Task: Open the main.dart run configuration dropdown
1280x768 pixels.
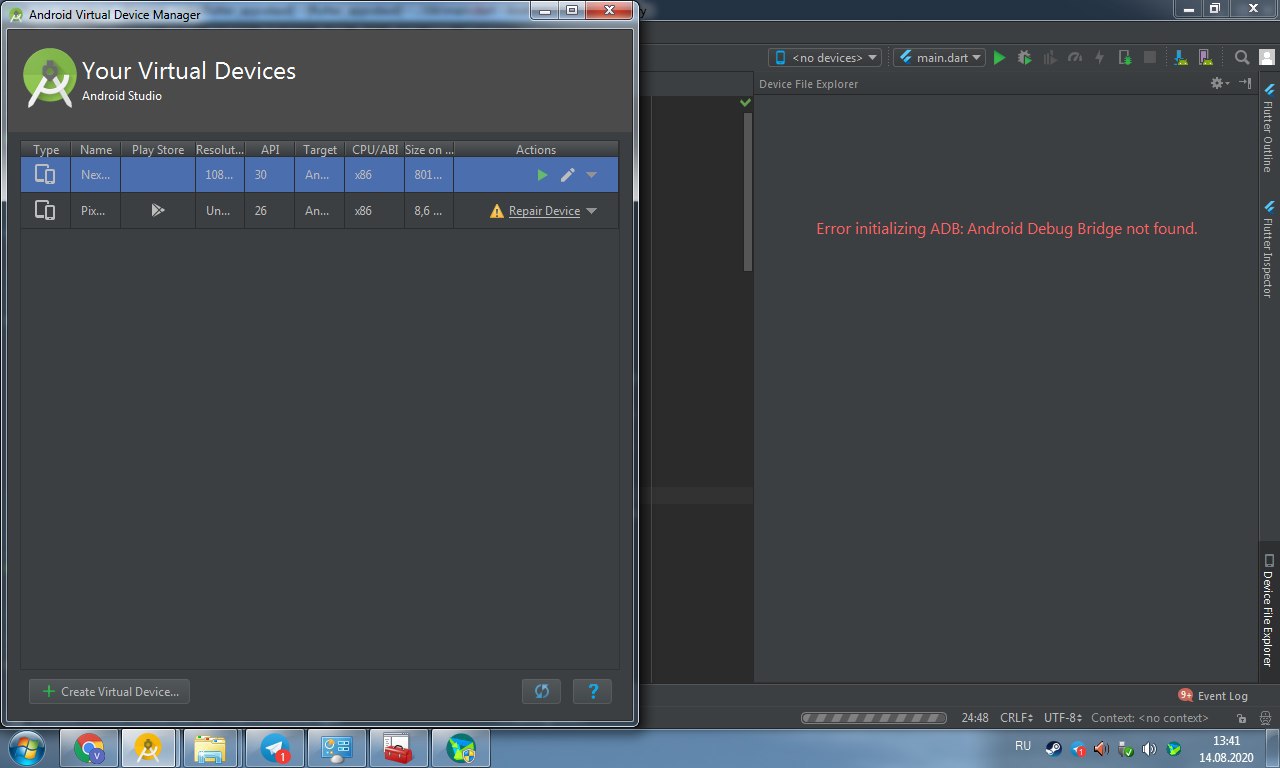Action: (x=939, y=58)
